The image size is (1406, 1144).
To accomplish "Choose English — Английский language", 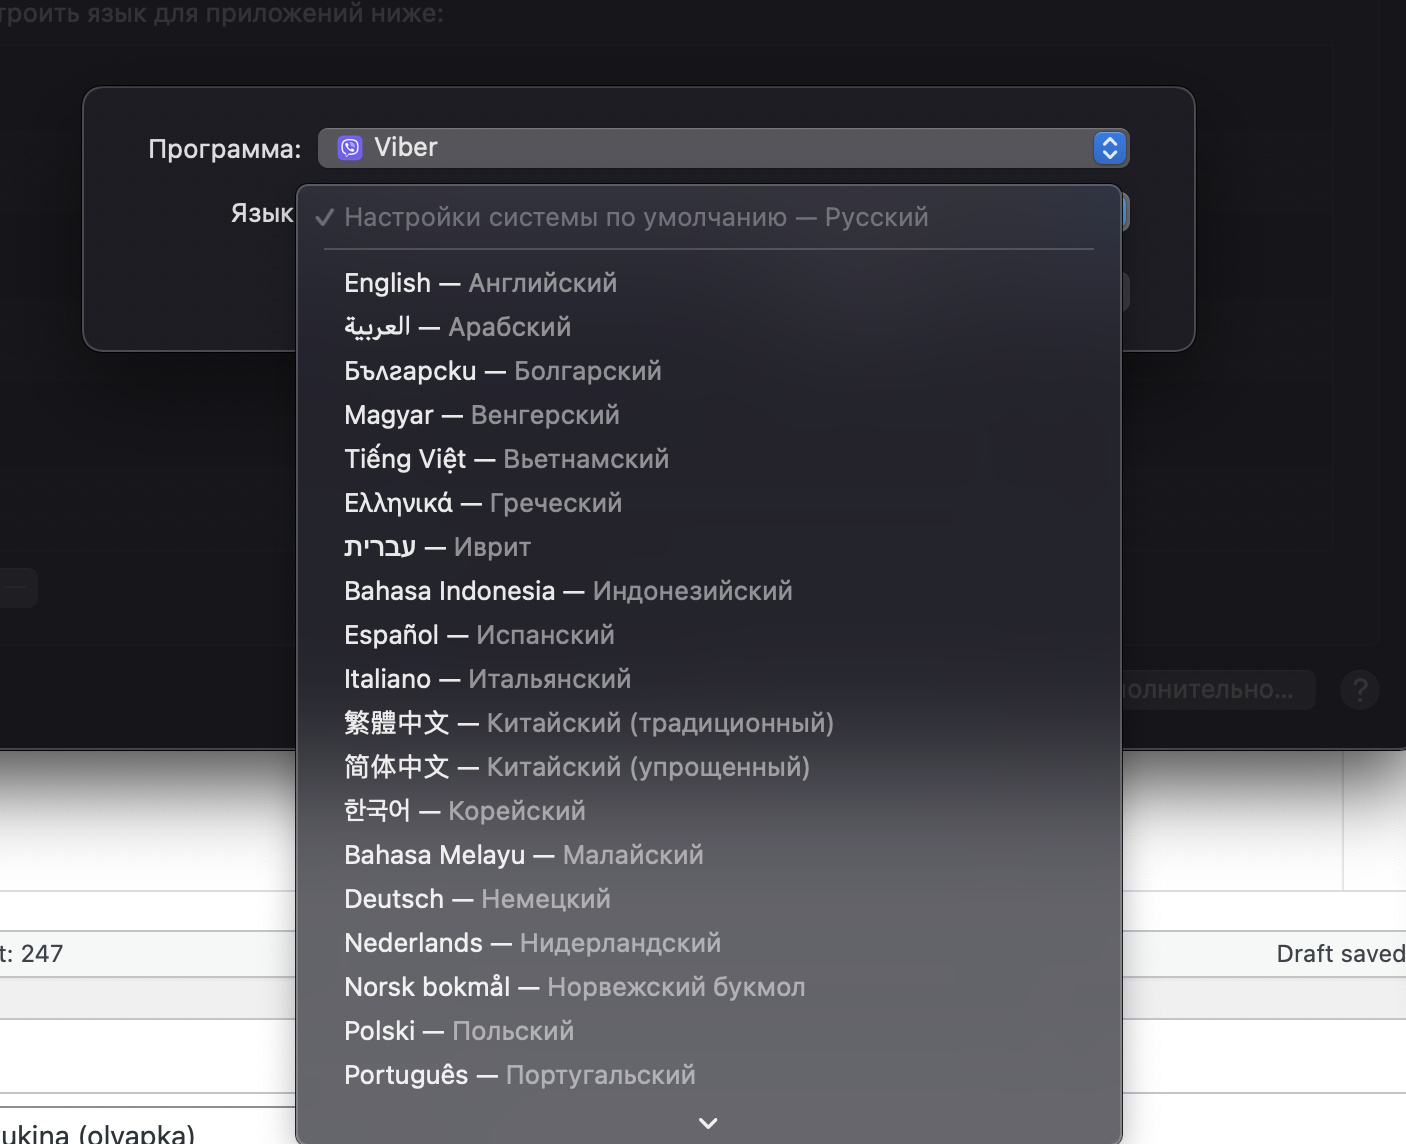I will coord(709,283).
